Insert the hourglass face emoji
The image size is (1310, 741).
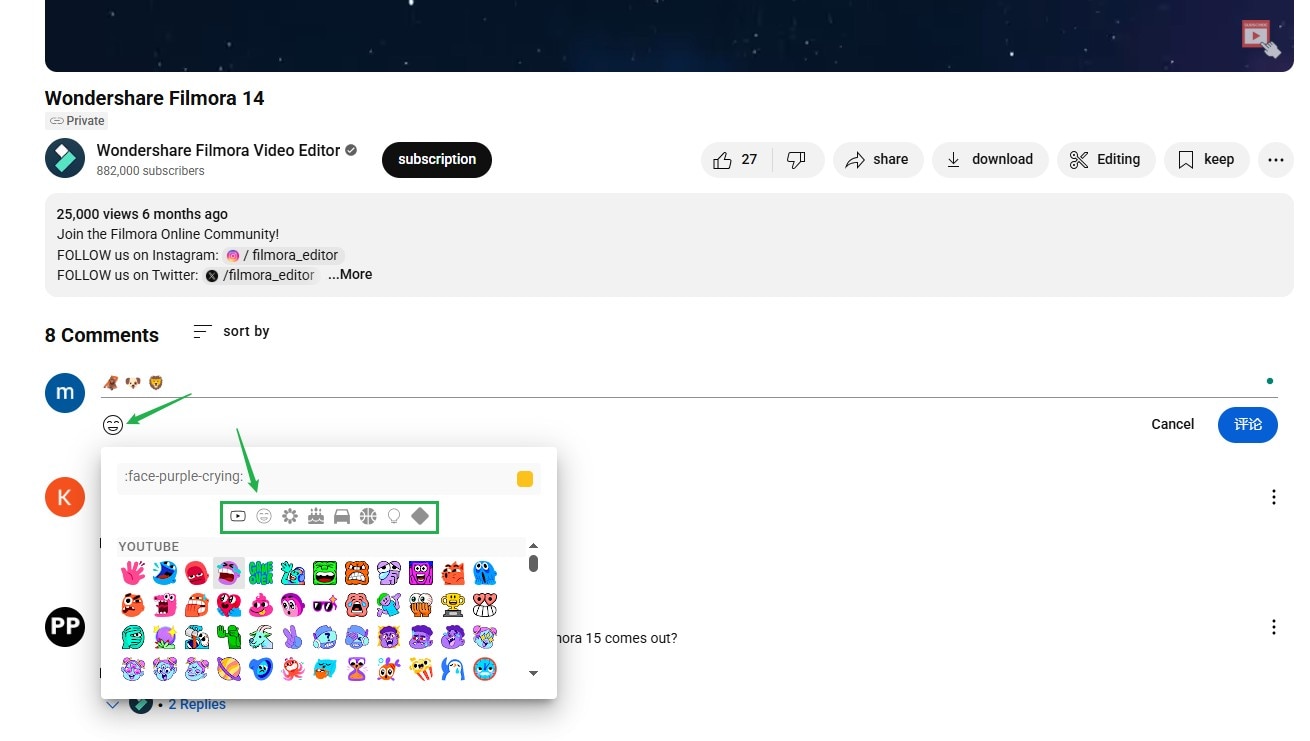click(357, 668)
